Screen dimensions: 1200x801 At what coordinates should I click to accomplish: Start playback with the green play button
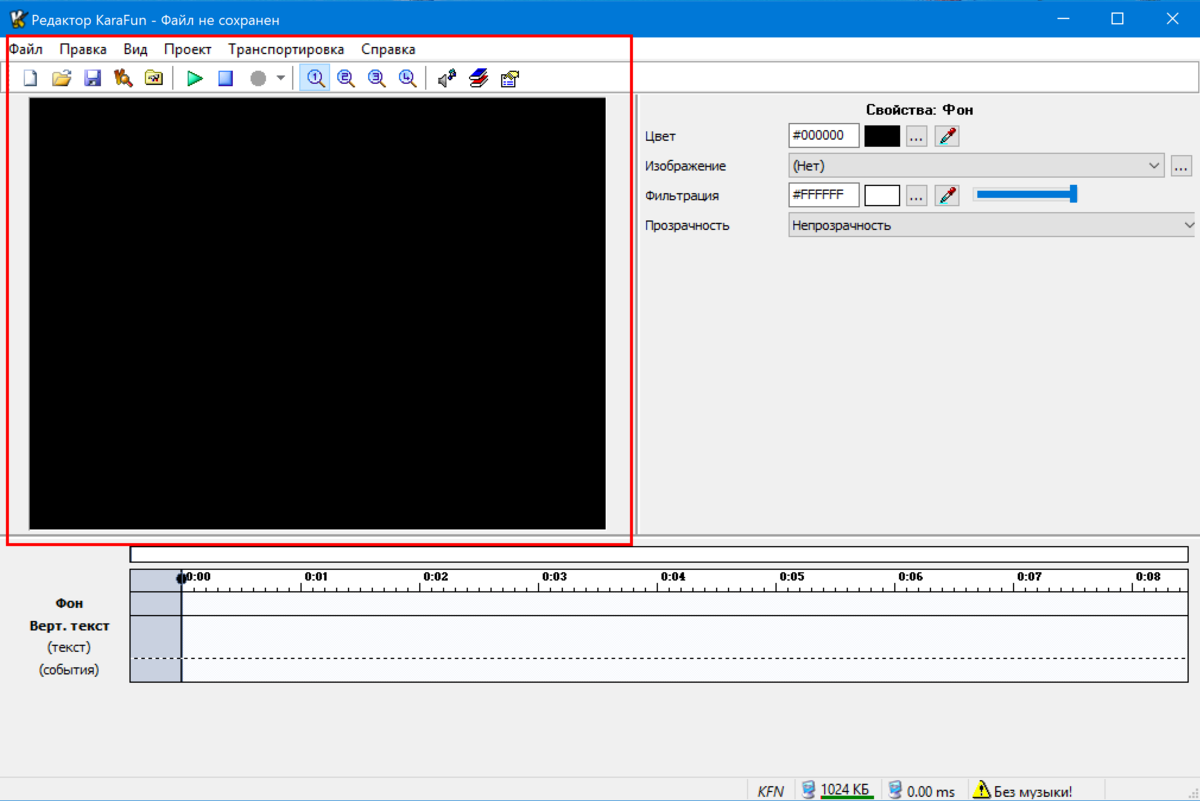point(195,78)
